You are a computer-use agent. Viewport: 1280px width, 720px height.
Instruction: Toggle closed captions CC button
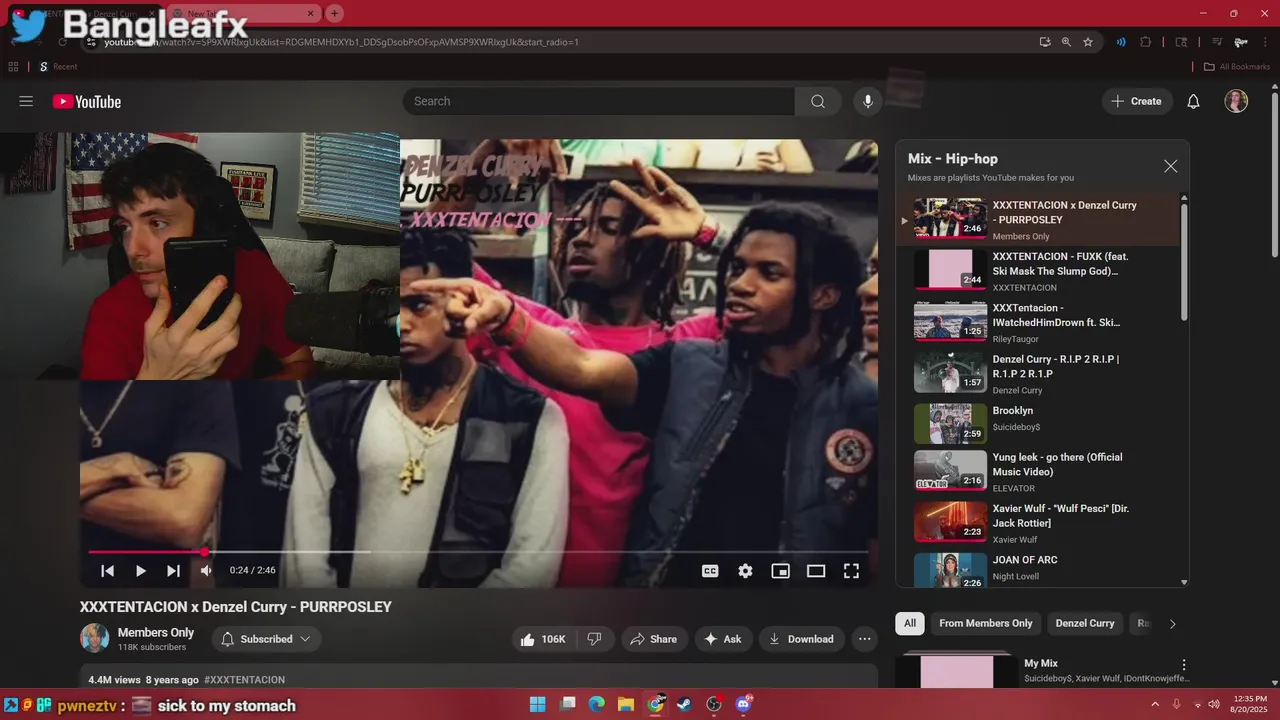tap(710, 570)
